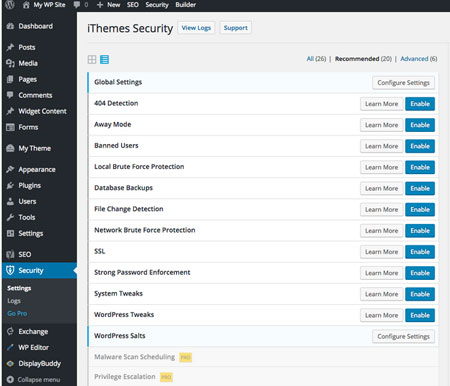The width and height of the screenshot is (450, 386).
Task: Switch to list view icon
Action: coord(104,60)
